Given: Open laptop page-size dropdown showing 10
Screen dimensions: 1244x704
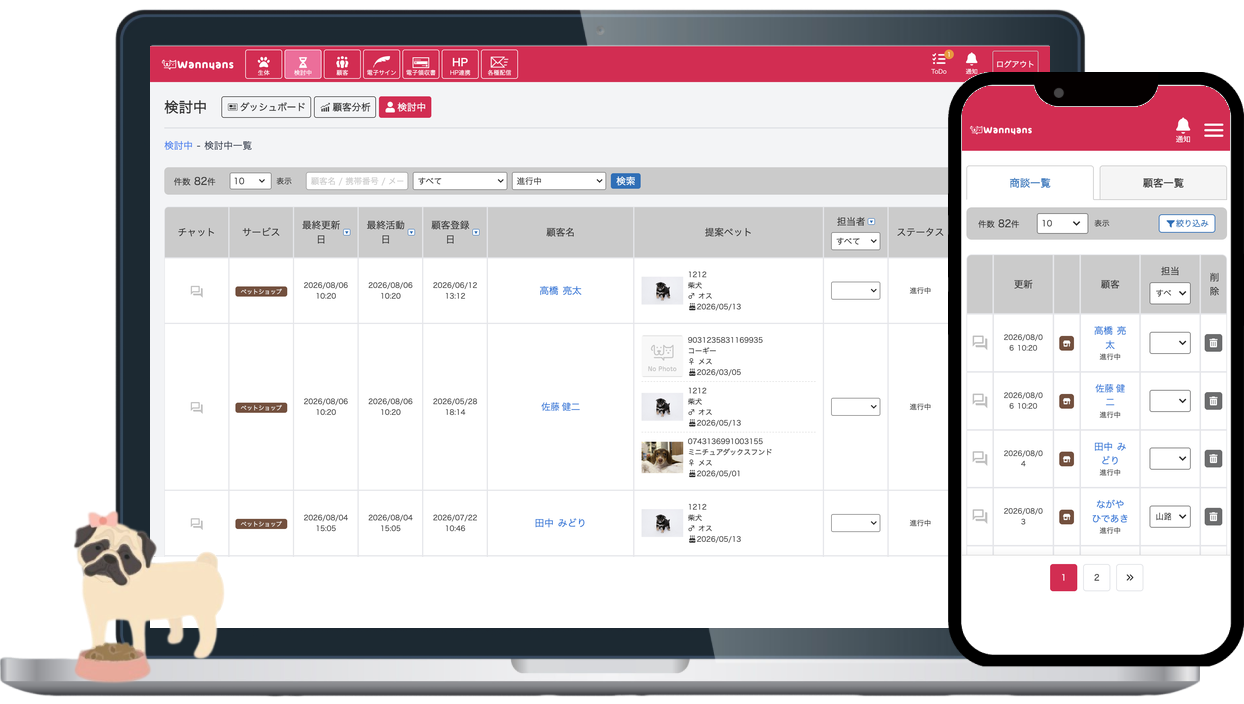Looking at the screenshot, I should pos(250,181).
